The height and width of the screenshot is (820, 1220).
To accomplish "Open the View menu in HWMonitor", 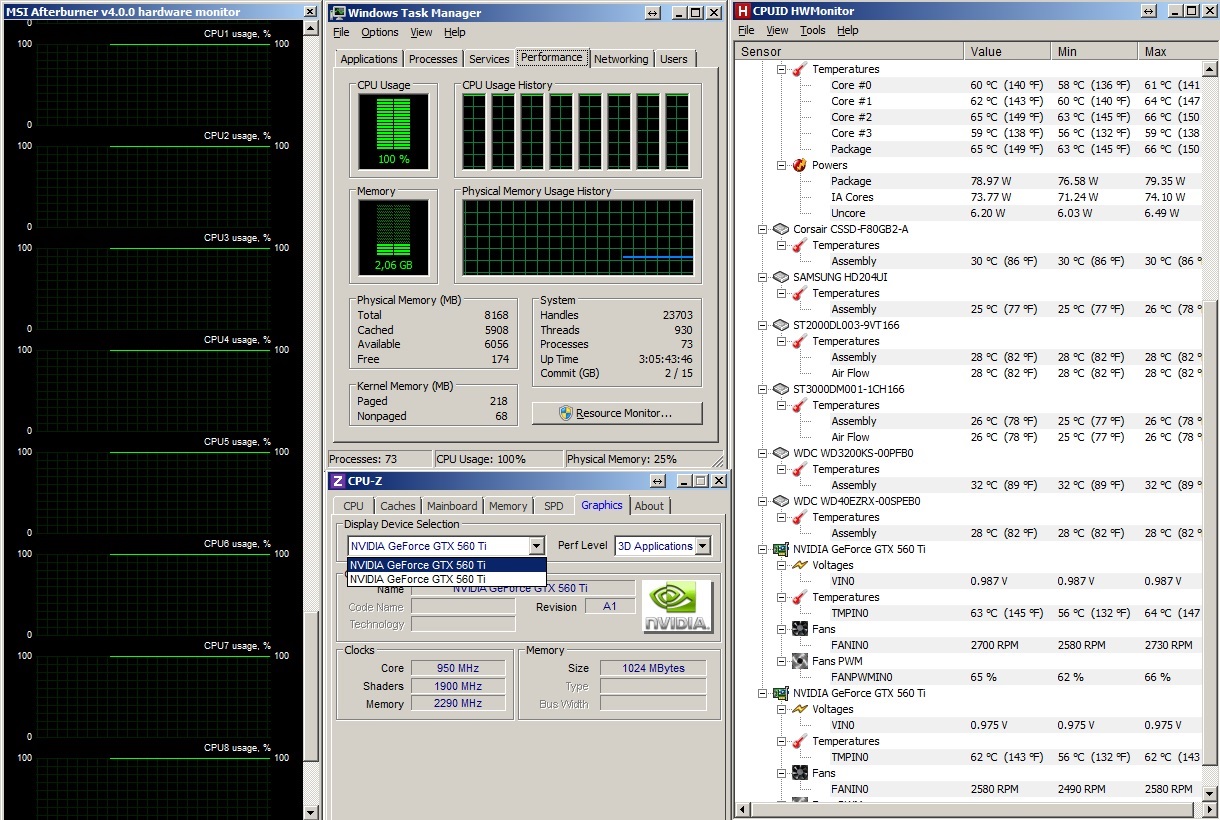I will click(x=777, y=30).
